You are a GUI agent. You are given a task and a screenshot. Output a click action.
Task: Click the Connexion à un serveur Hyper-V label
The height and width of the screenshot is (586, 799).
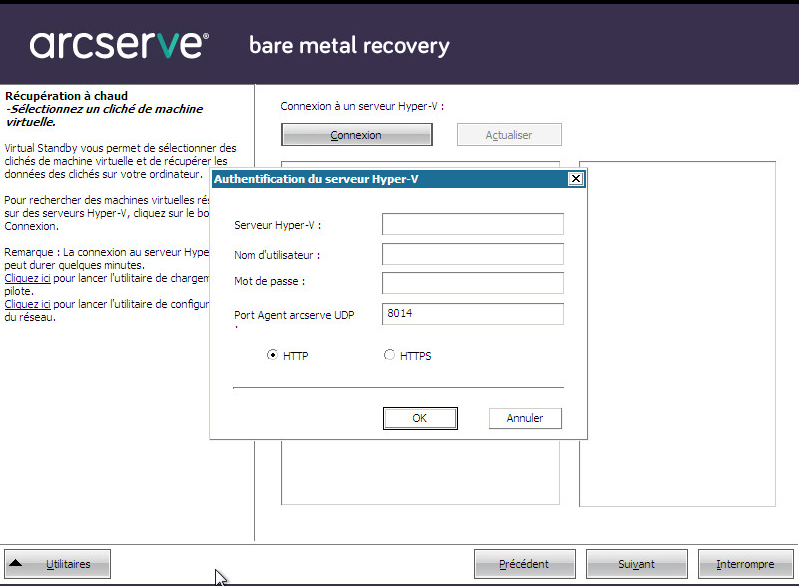pyautogui.click(x=362, y=106)
